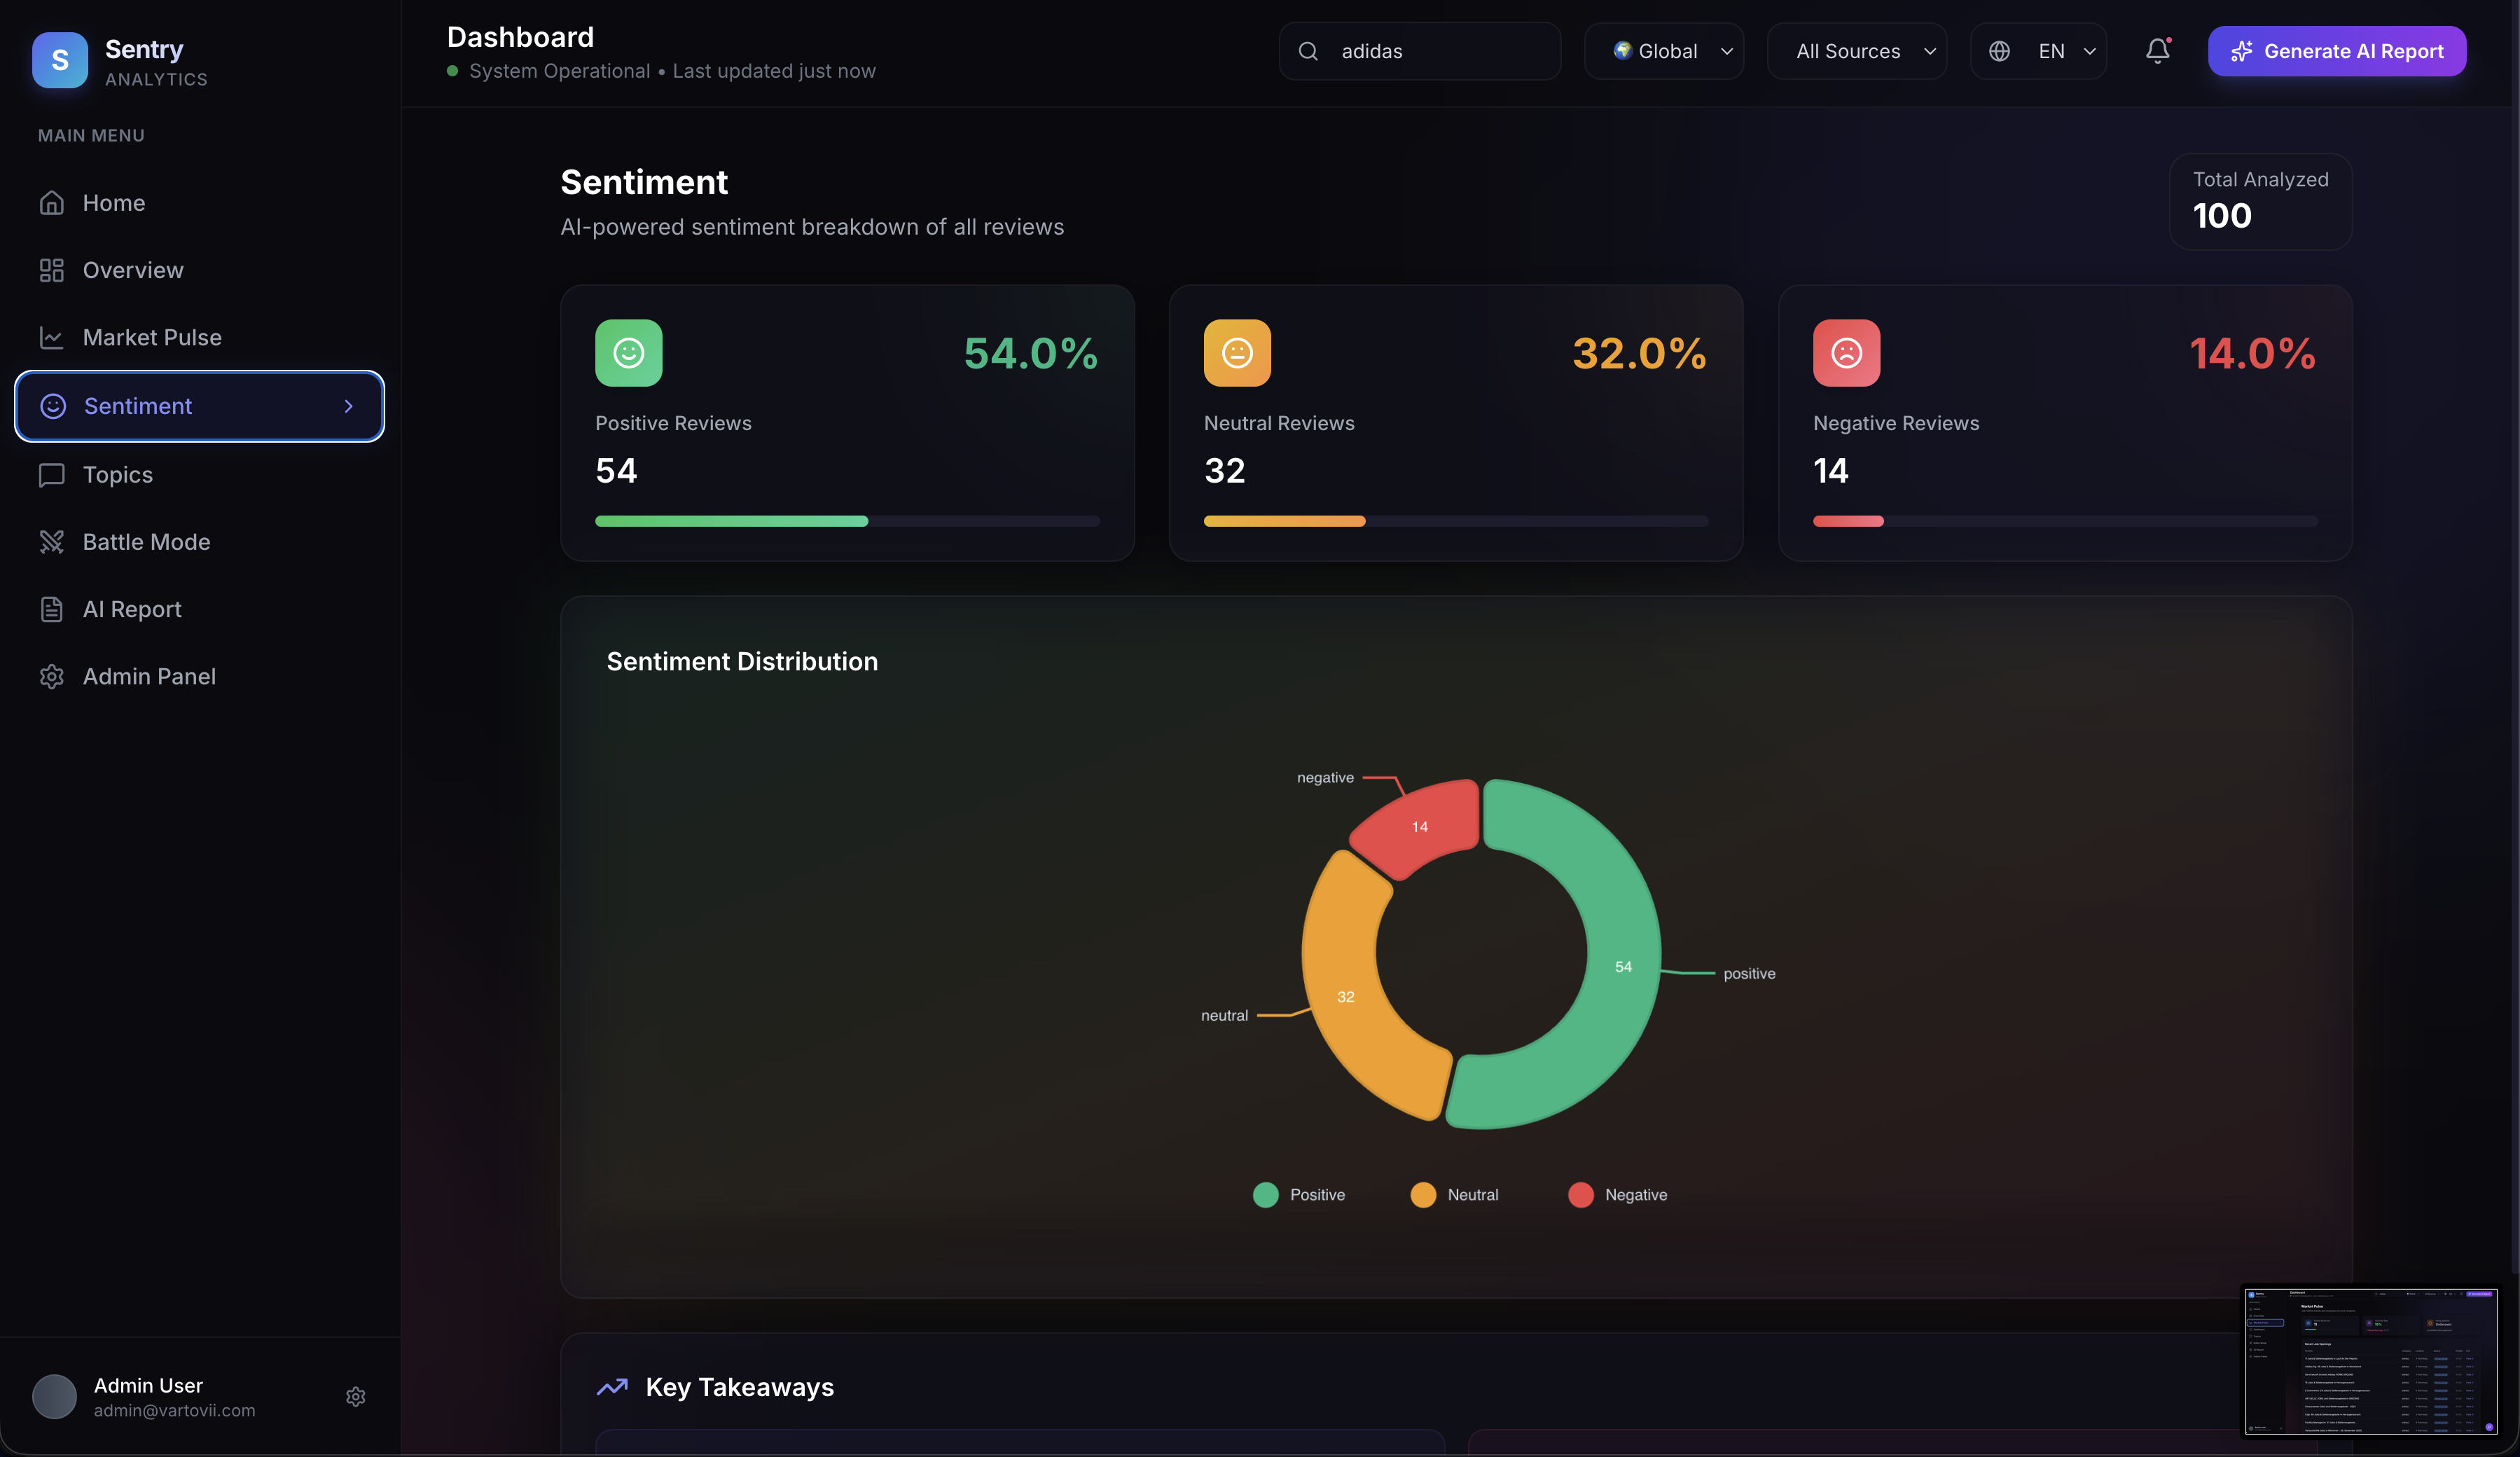This screenshot has height=1457, width=2520.
Task: Open the Global region dropdown
Action: tap(1664, 51)
